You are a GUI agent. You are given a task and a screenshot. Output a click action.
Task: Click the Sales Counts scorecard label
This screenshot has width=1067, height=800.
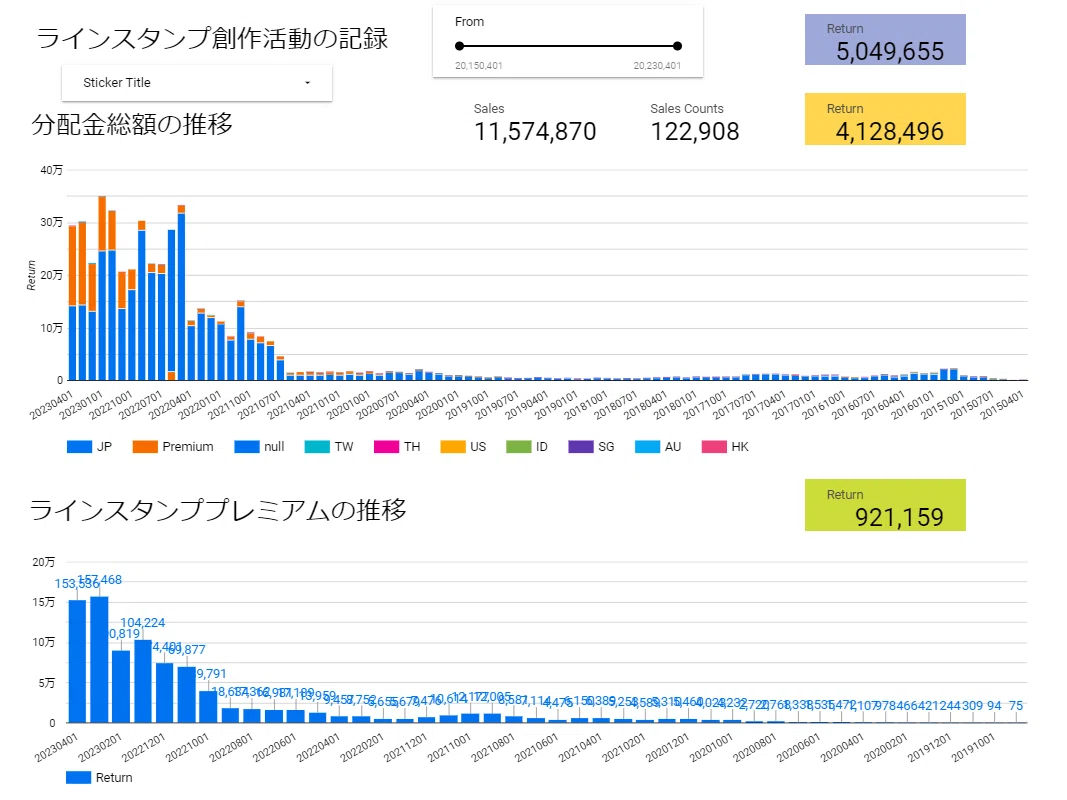[687, 109]
